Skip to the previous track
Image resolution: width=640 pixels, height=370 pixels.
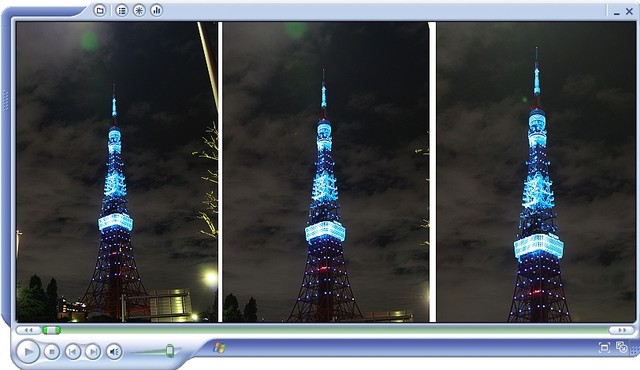click(73, 352)
